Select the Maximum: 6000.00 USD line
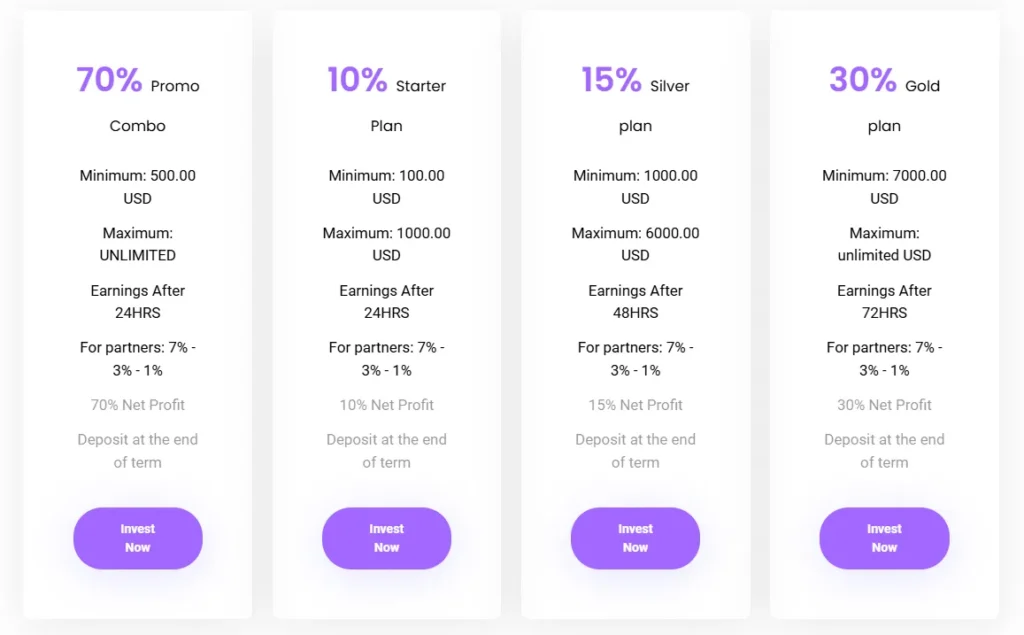 click(635, 244)
